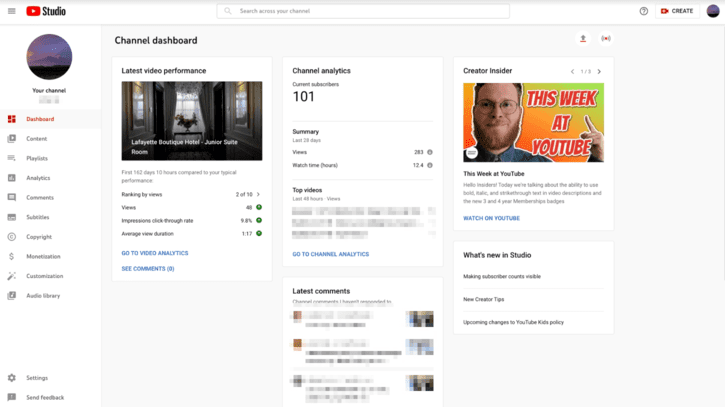
Task: Click WATCH ON YOUTUBE link
Action: tap(492, 218)
